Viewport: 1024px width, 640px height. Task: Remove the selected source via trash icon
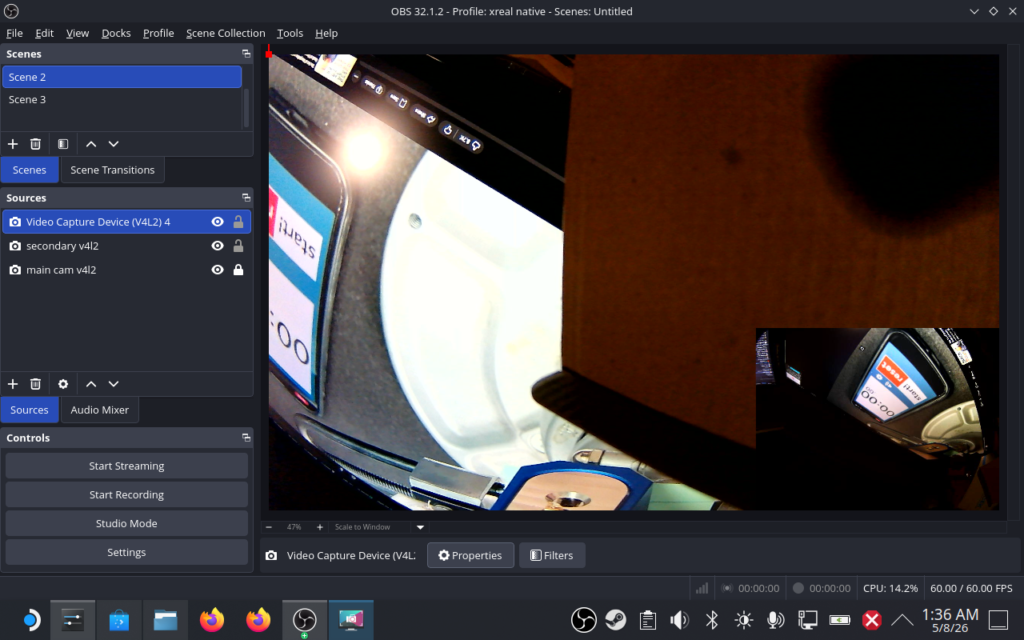coord(35,384)
